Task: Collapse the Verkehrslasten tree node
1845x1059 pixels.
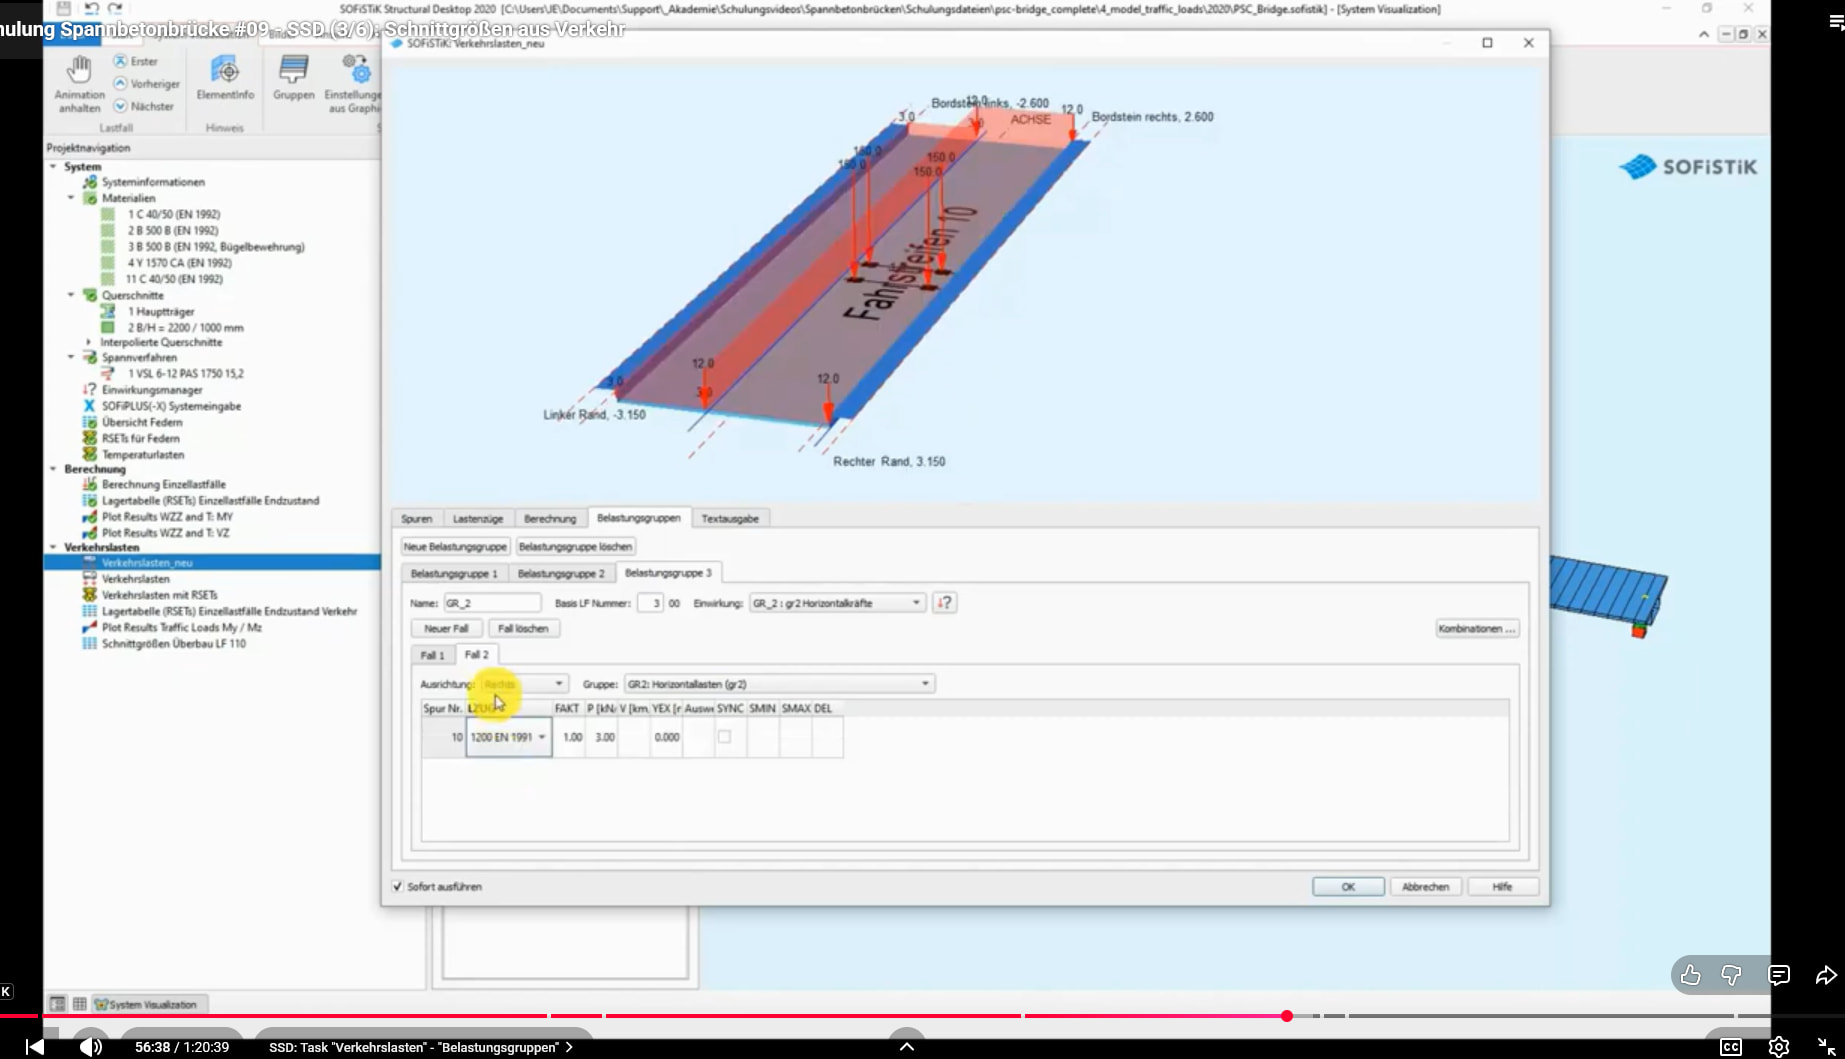Action: tap(53, 548)
